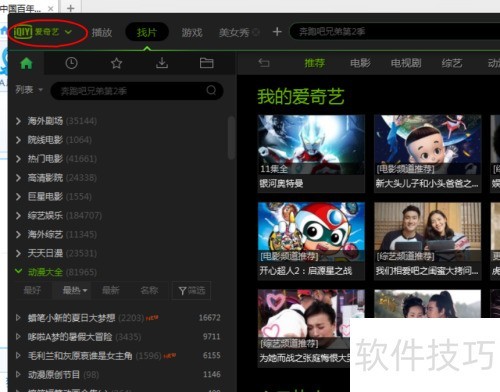This screenshot has width=500, height=392.
Task: Switch to the 找片 tab
Action: click(x=147, y=32)
